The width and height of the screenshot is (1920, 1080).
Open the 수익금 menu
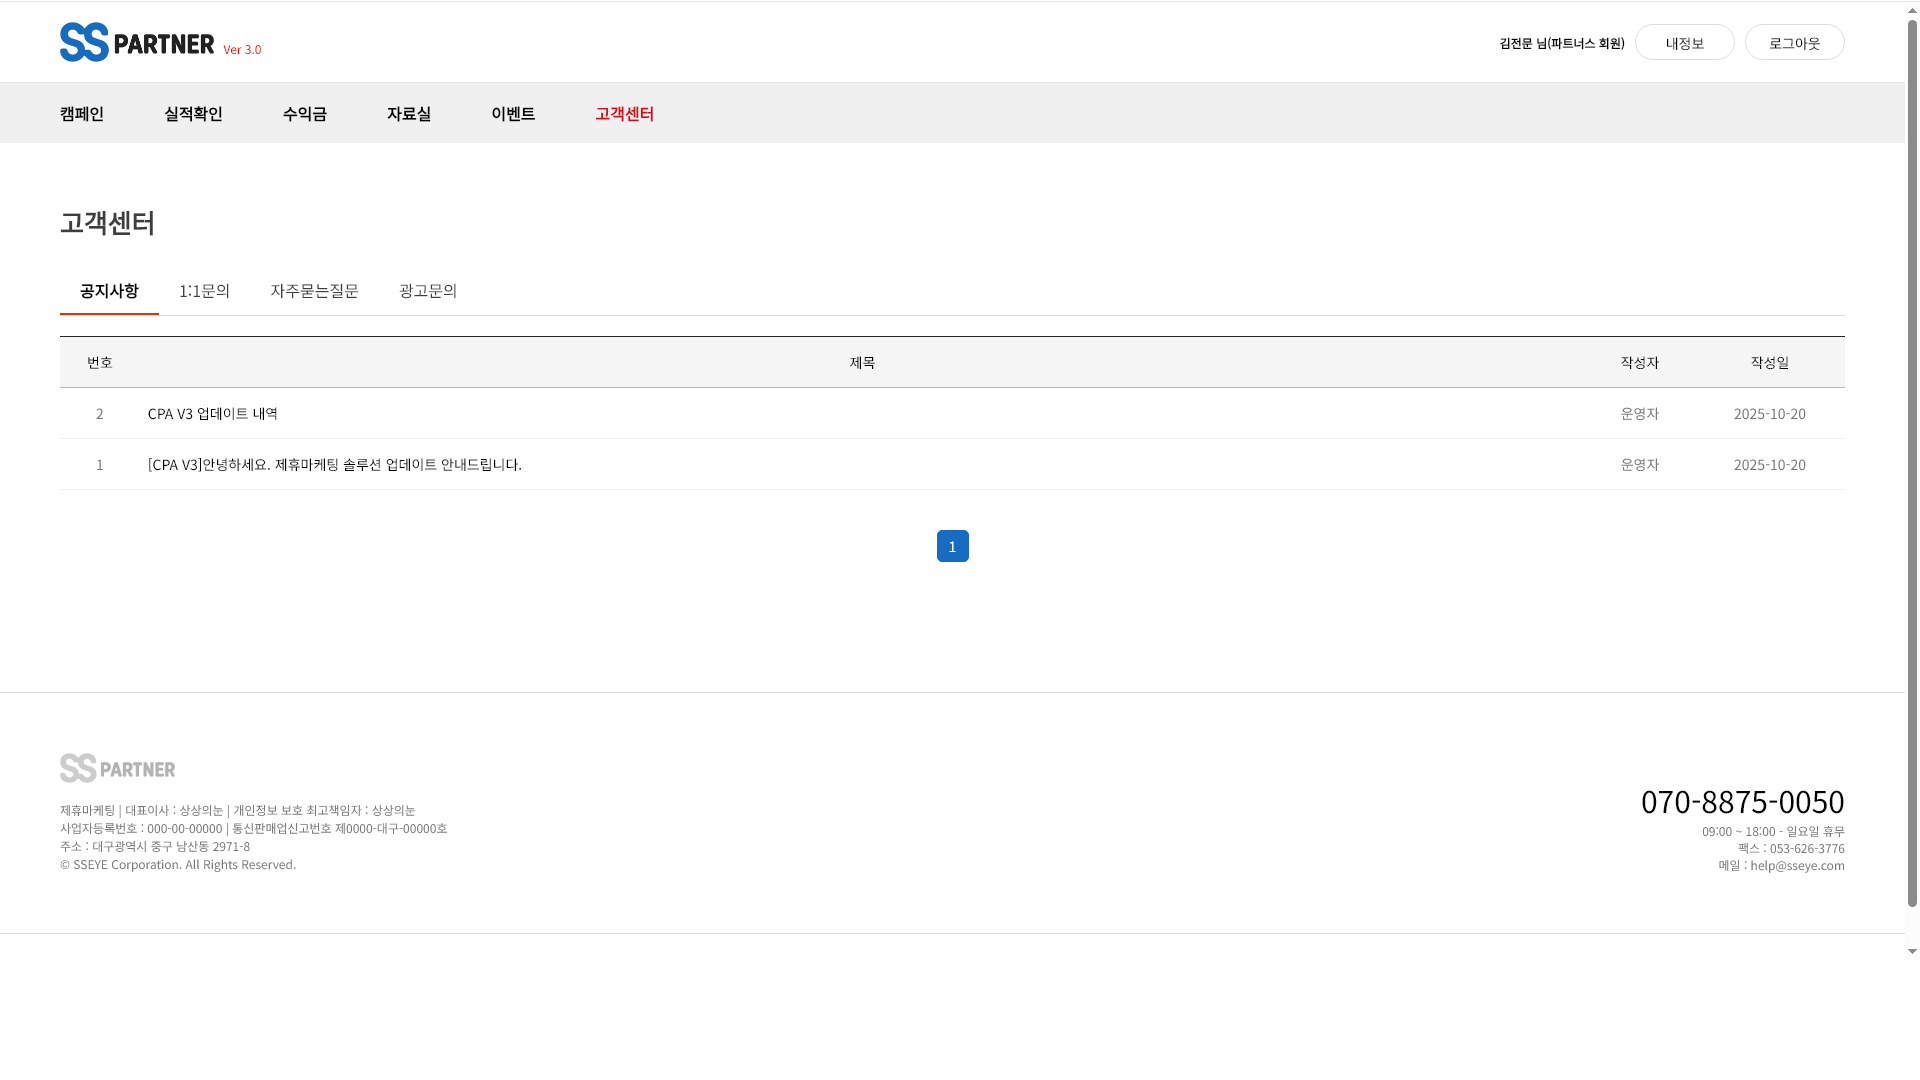click(x=304, y=113)
